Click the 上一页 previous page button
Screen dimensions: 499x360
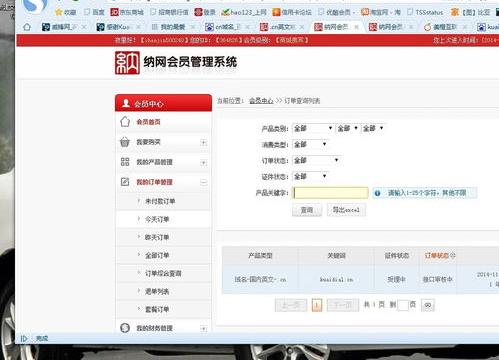[291, 305]
